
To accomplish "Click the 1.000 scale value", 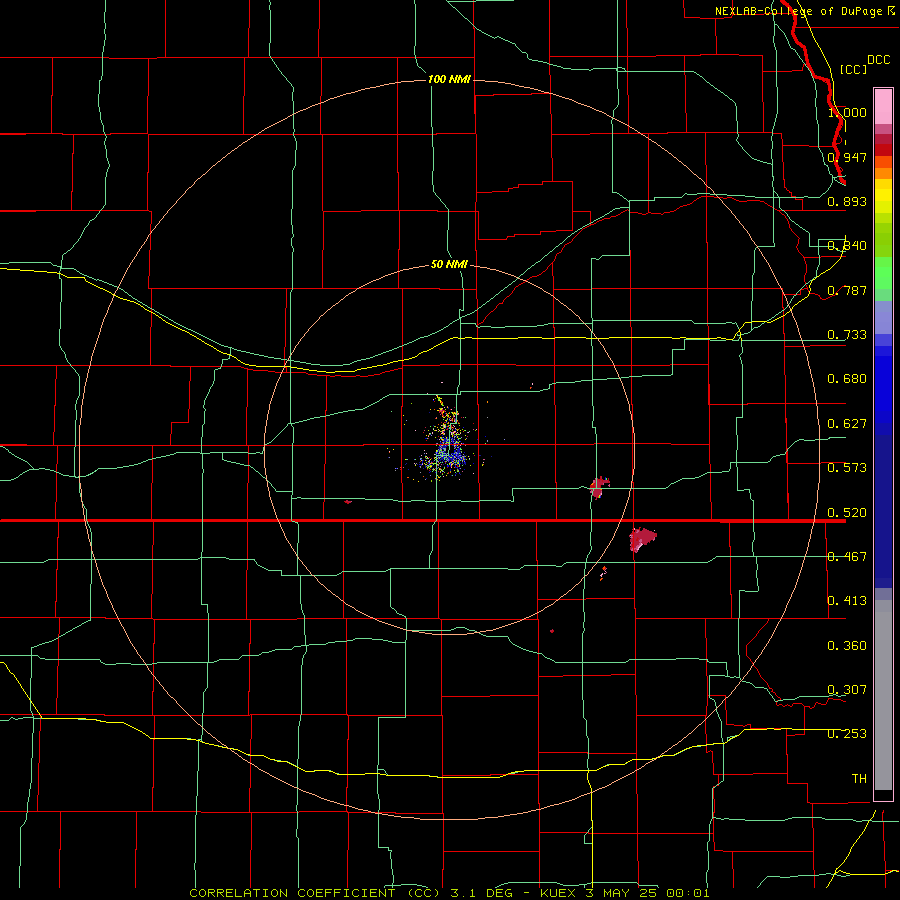I will [847, 112].
